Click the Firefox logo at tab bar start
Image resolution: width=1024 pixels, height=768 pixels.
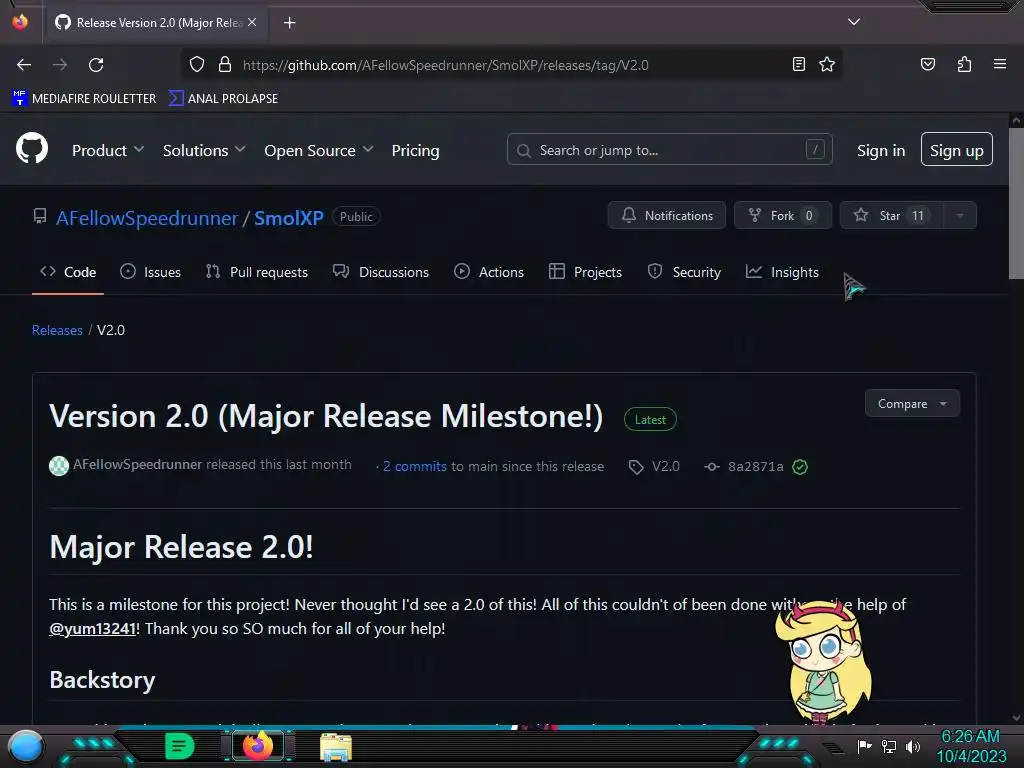point(20,22)
